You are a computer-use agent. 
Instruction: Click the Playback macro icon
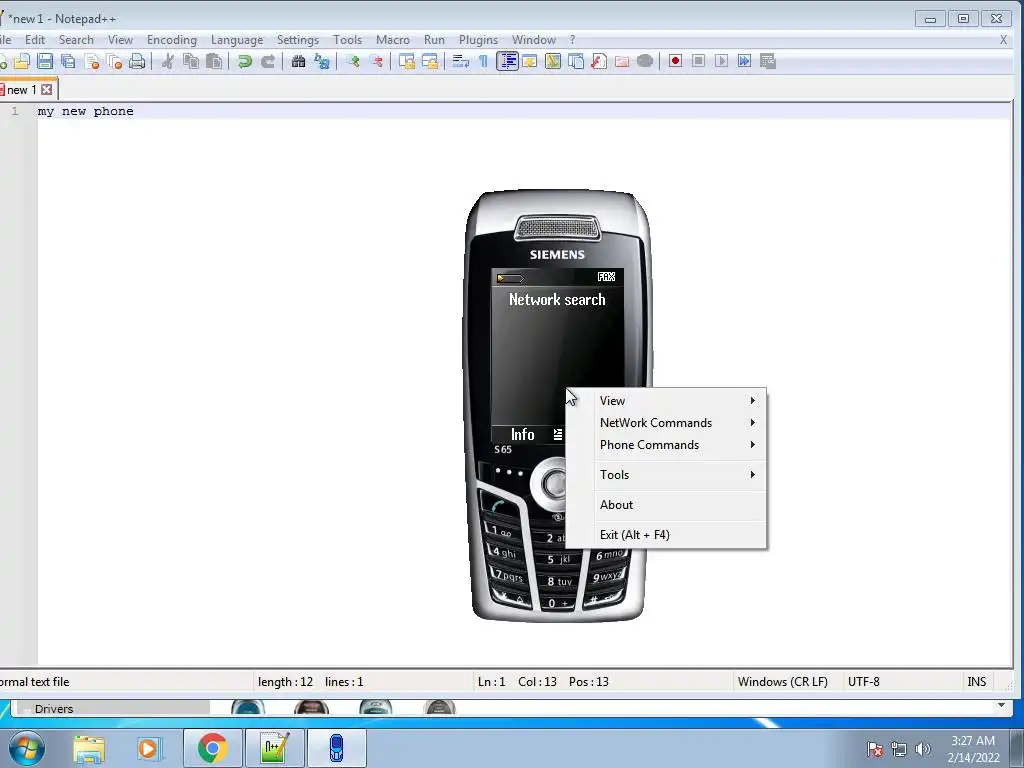[721, 61]
